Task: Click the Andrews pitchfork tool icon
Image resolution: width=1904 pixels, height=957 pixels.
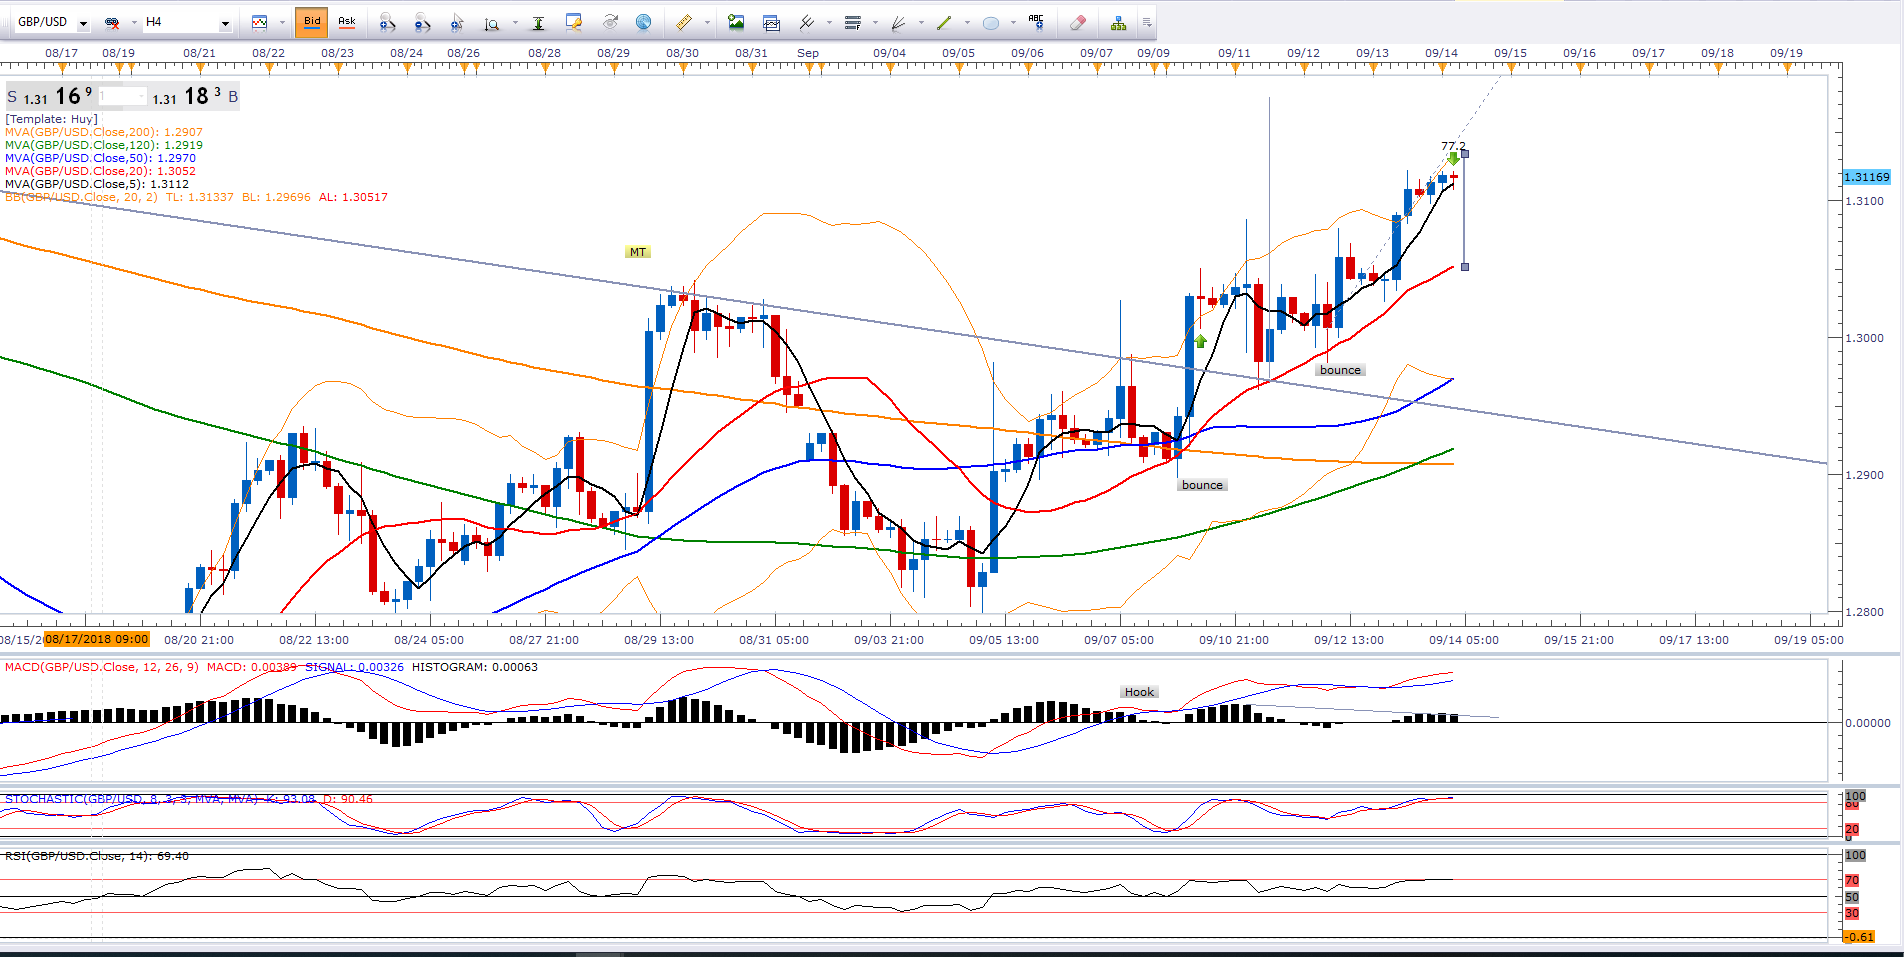Action: (x=806, y=22)
